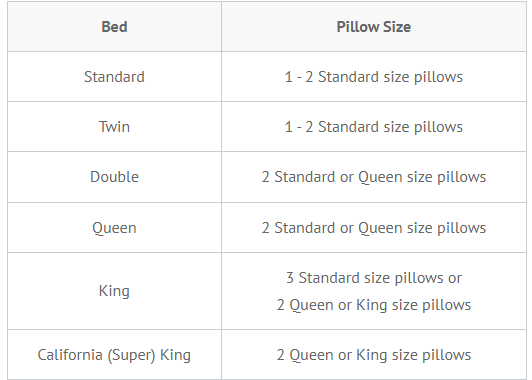The width and height of the screenshot is (532, 380).
Task: Click pillow size text in Queen row
Action: pyautogui.click(x=374, y=228)
